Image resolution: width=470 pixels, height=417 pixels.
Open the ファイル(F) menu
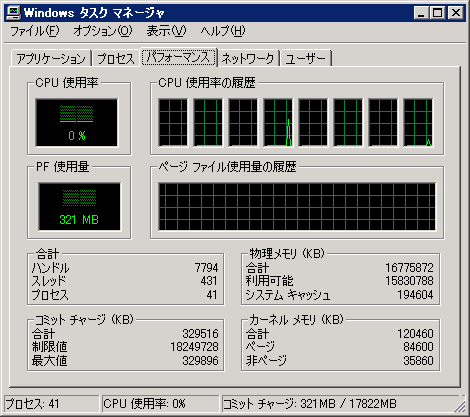[x=35, y=31]
